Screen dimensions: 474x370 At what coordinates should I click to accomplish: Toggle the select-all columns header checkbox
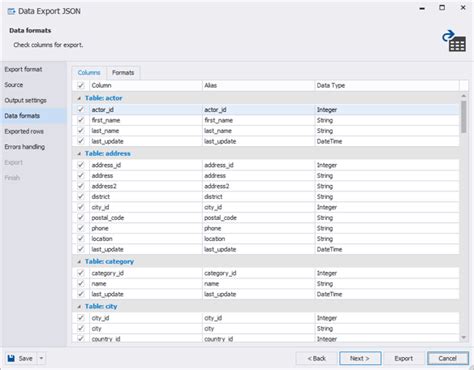[81, 85]
